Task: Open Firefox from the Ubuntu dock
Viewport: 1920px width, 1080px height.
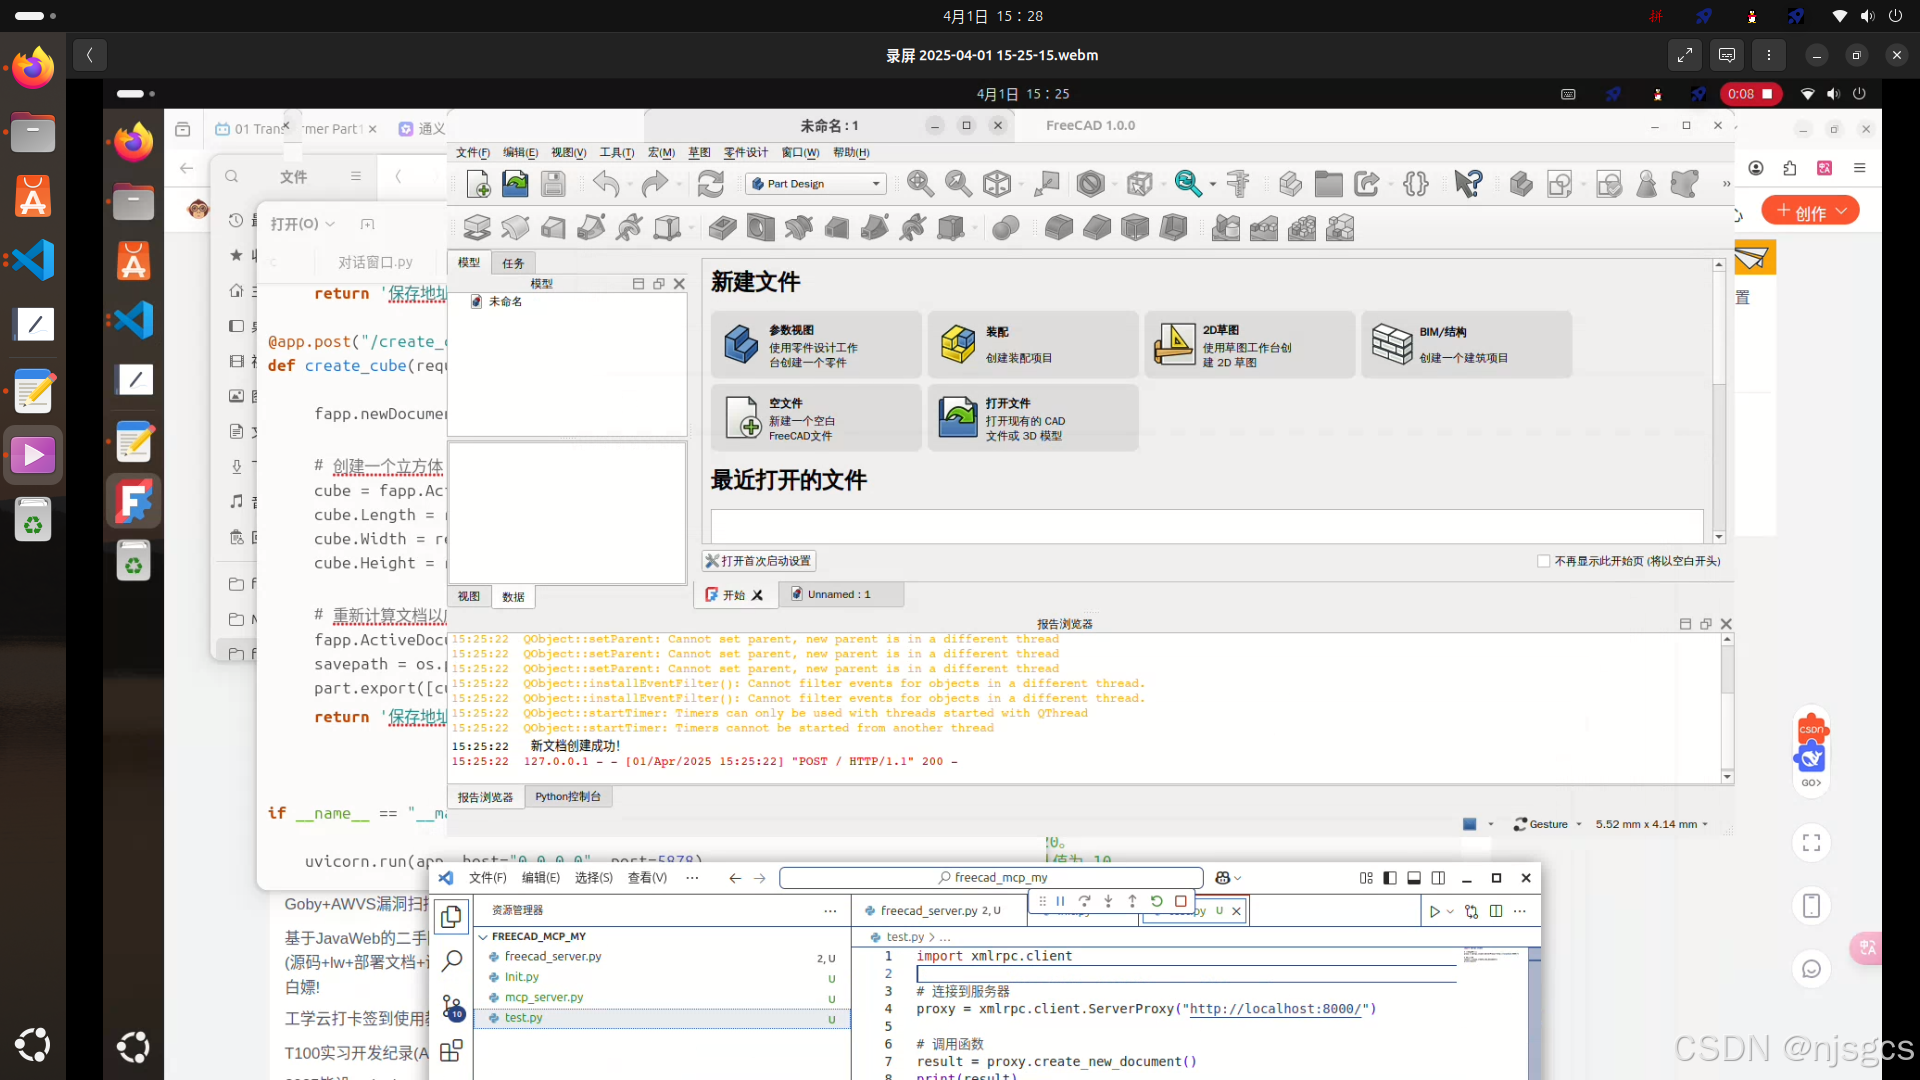Action: [33, 69]
